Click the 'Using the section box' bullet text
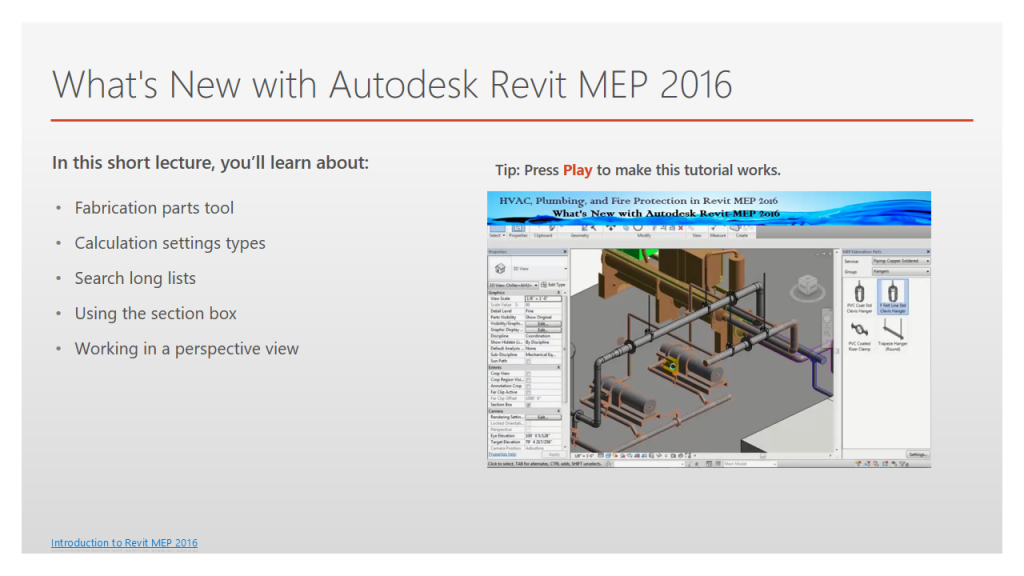This screenshot has height=576, width=1024. pos(155,313)
